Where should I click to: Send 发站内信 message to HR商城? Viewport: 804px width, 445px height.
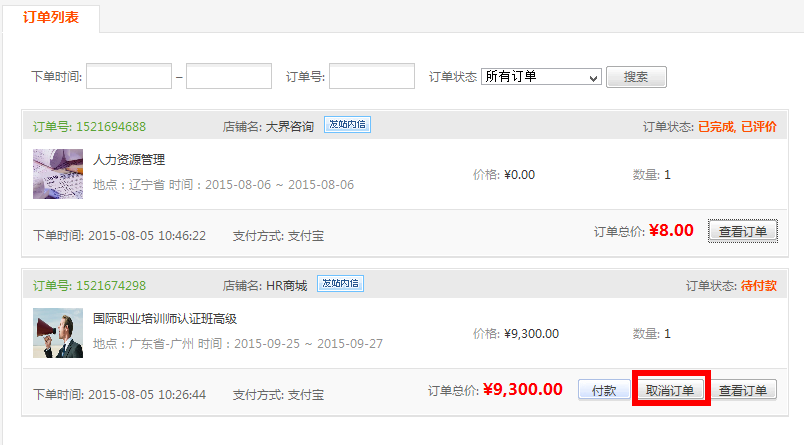coord(340,284)
